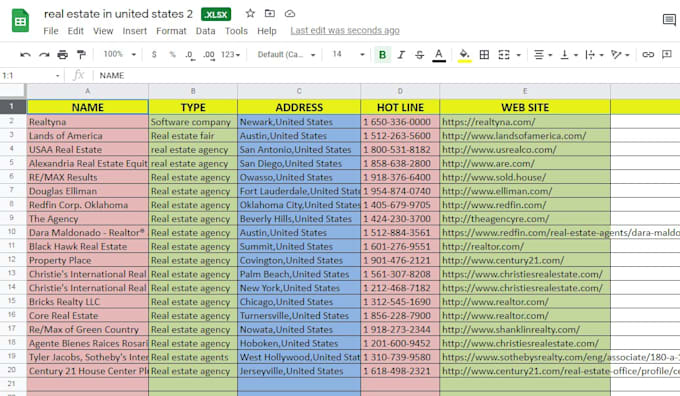Click the formula bar containing NAME
Viewport: 680px width, 396px height.
(386, 75)
